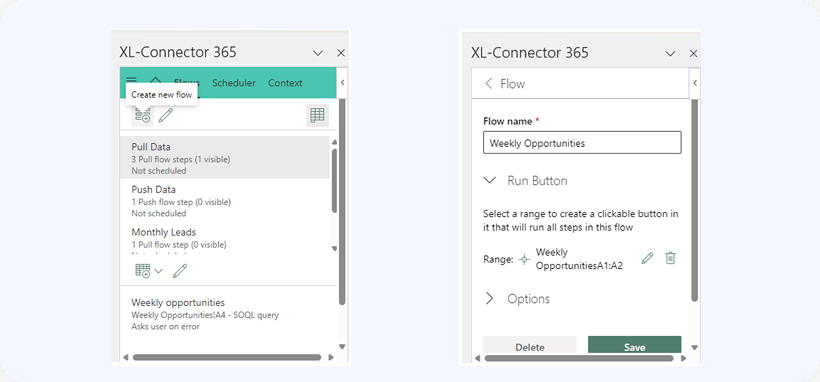Screen dimensions: 820x382
Task: Open left pane options chevron near close button
Action: (317, 53)
